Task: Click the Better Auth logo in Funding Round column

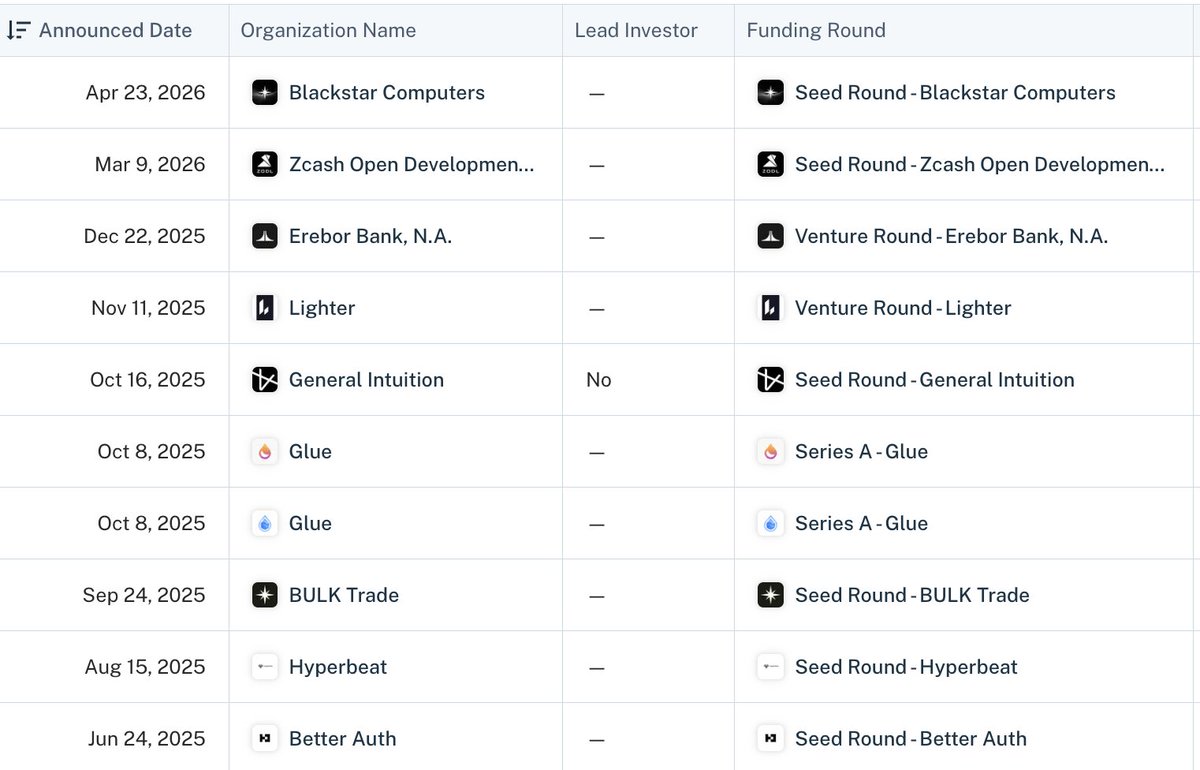Action: [770, 739]
